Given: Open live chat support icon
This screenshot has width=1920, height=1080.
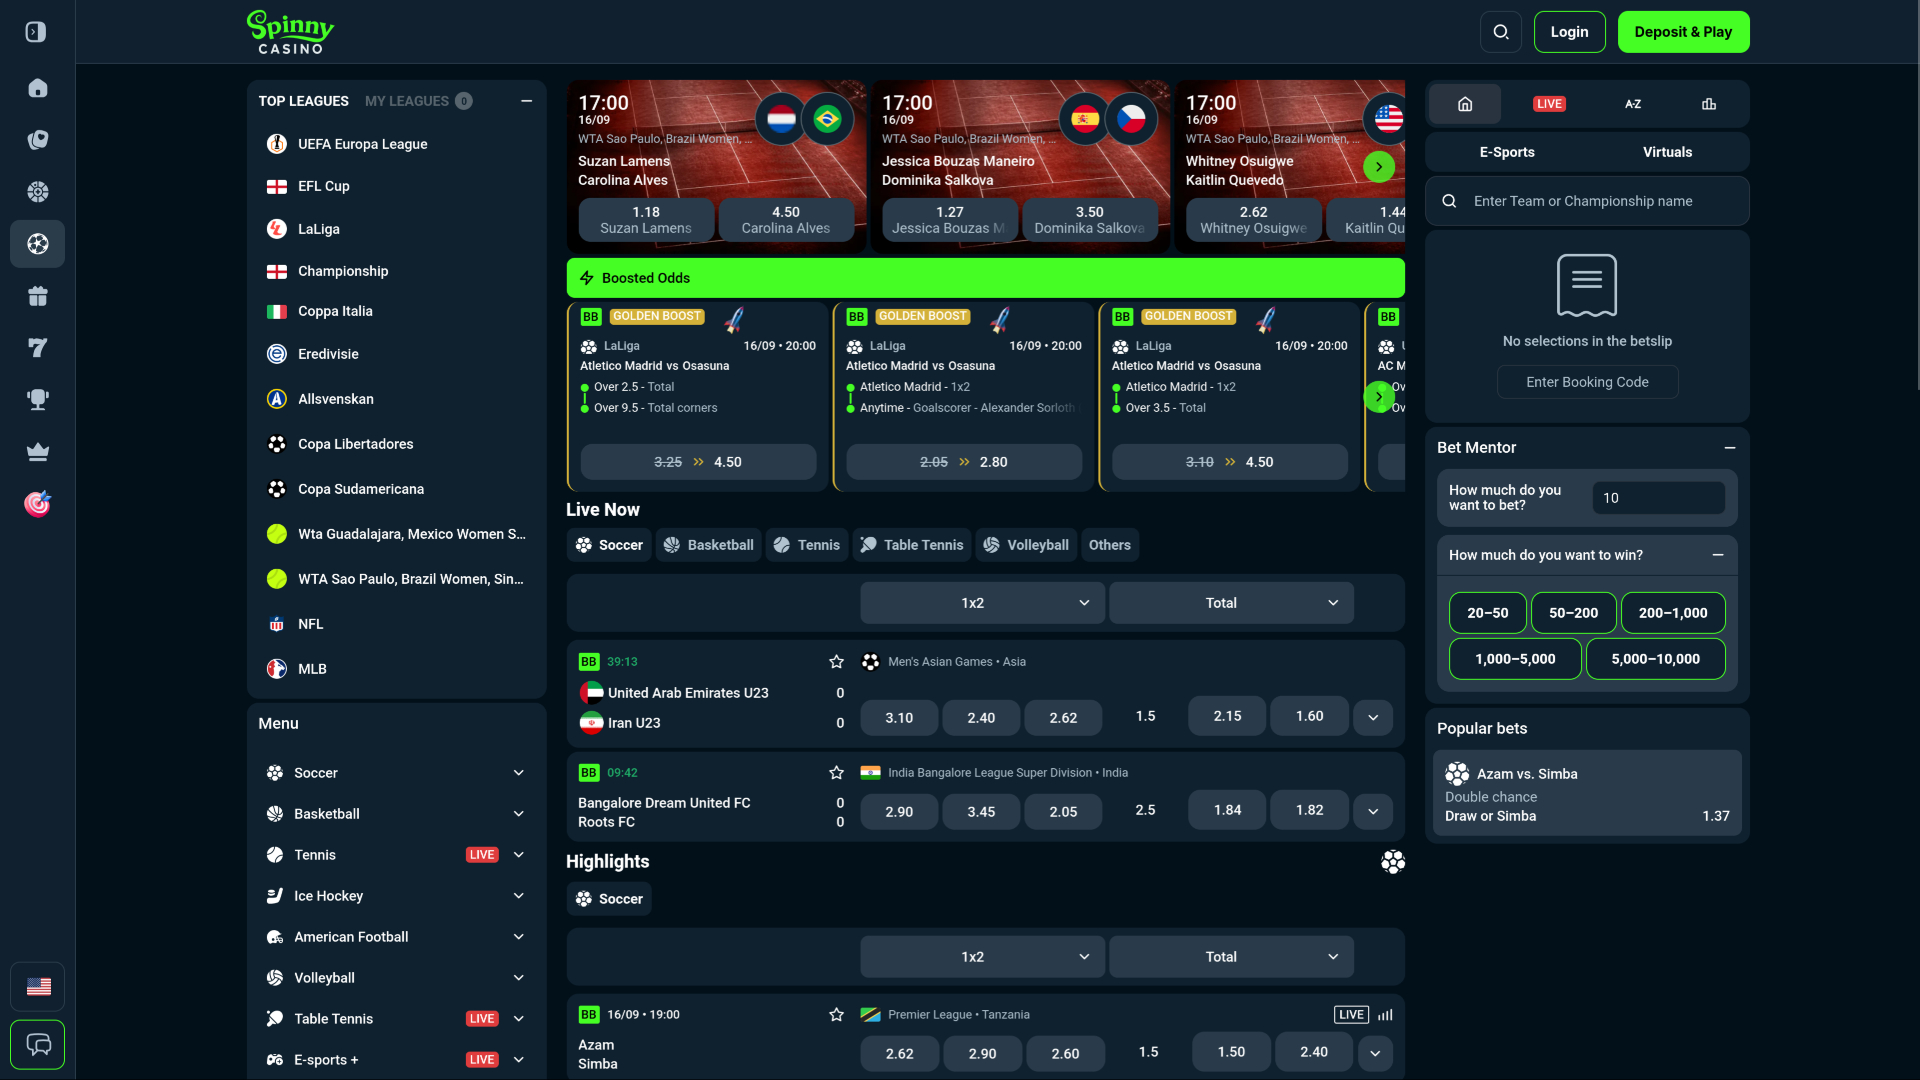Looking at the screenshot, I should click(x=38, y=1045).
